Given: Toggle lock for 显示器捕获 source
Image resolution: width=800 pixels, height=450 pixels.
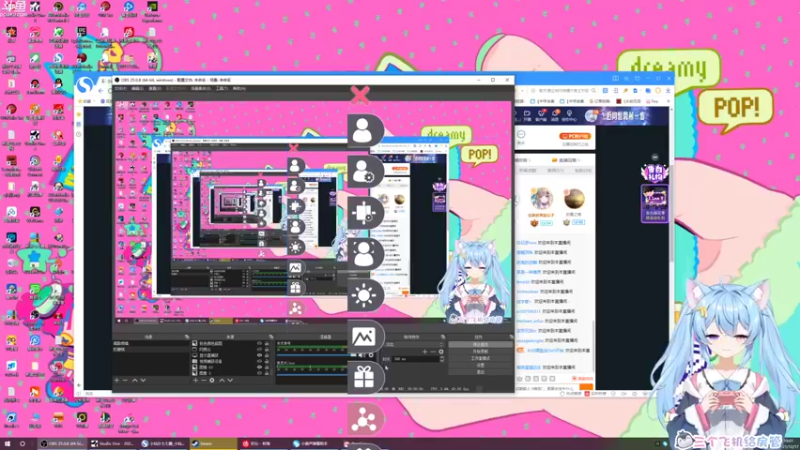Looking at the screenshot, I should [x=267, y=355].
